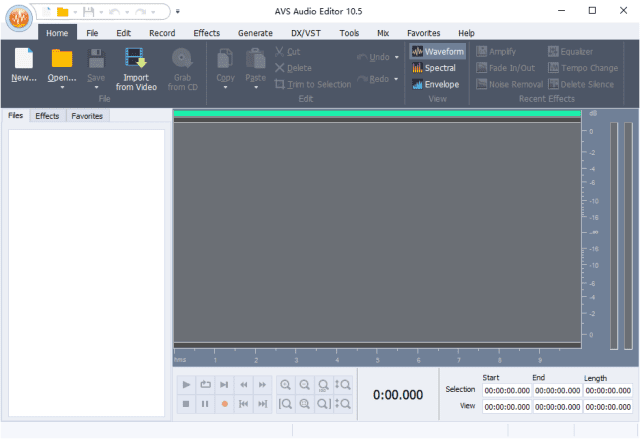
Task: Click the Vertical Zoom Out icon
Action: click(x=342, y=404)
